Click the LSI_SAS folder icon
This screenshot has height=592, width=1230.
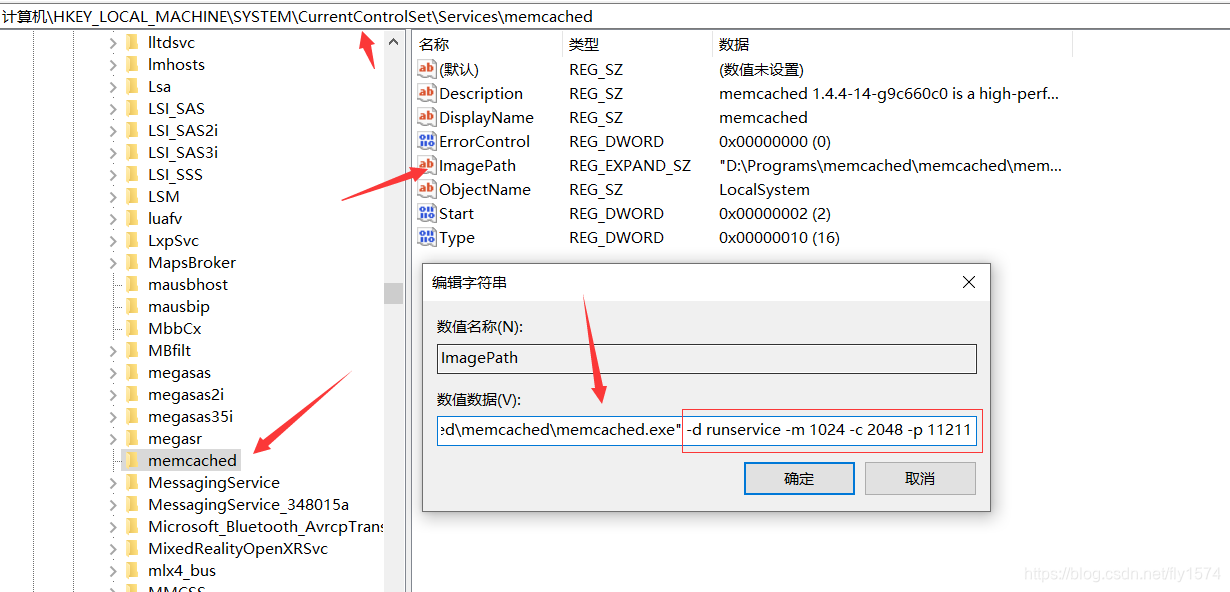pos(133,109)
